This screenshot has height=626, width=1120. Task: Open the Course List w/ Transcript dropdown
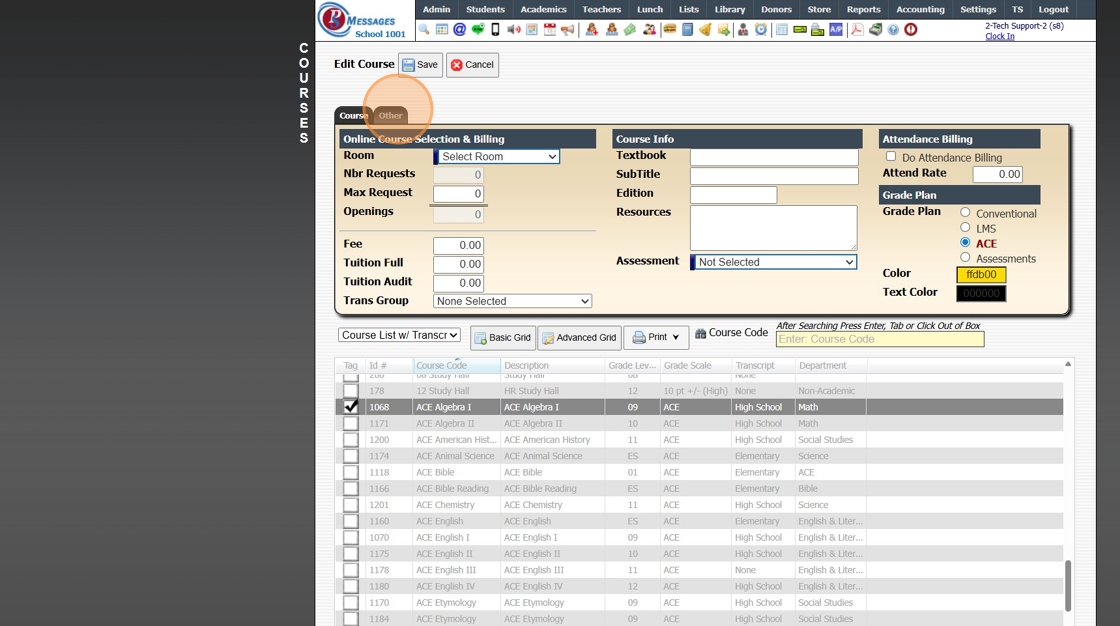(x=399, y=335)
